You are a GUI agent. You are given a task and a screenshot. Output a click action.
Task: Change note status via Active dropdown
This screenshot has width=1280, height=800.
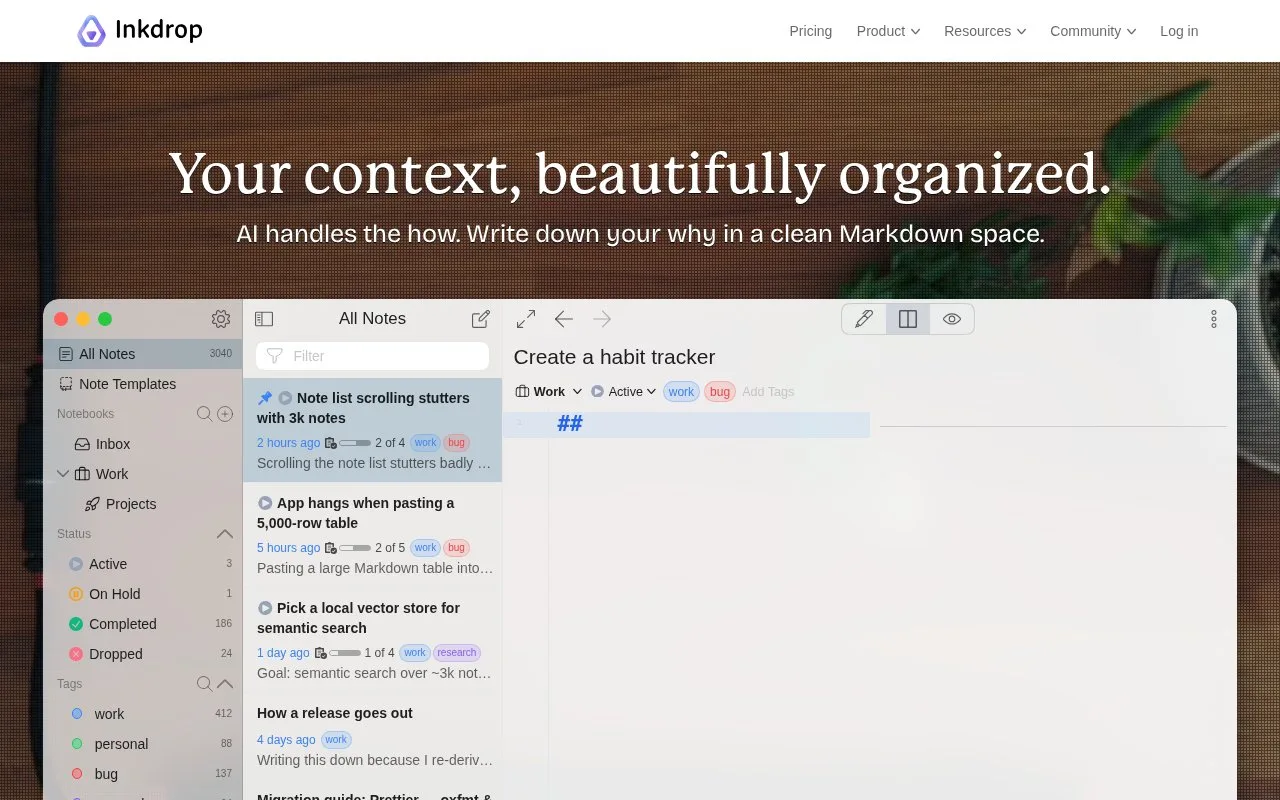(x=624, y=392)
